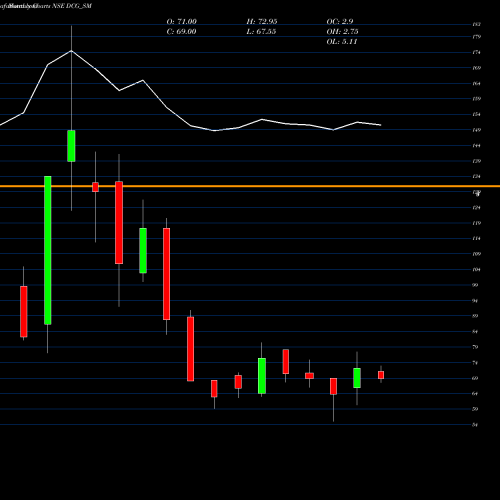Click the green candle with the tallest upper wick
Image resolution: width=500 pixels, height=500 pixels.
(x=71, y=146)
